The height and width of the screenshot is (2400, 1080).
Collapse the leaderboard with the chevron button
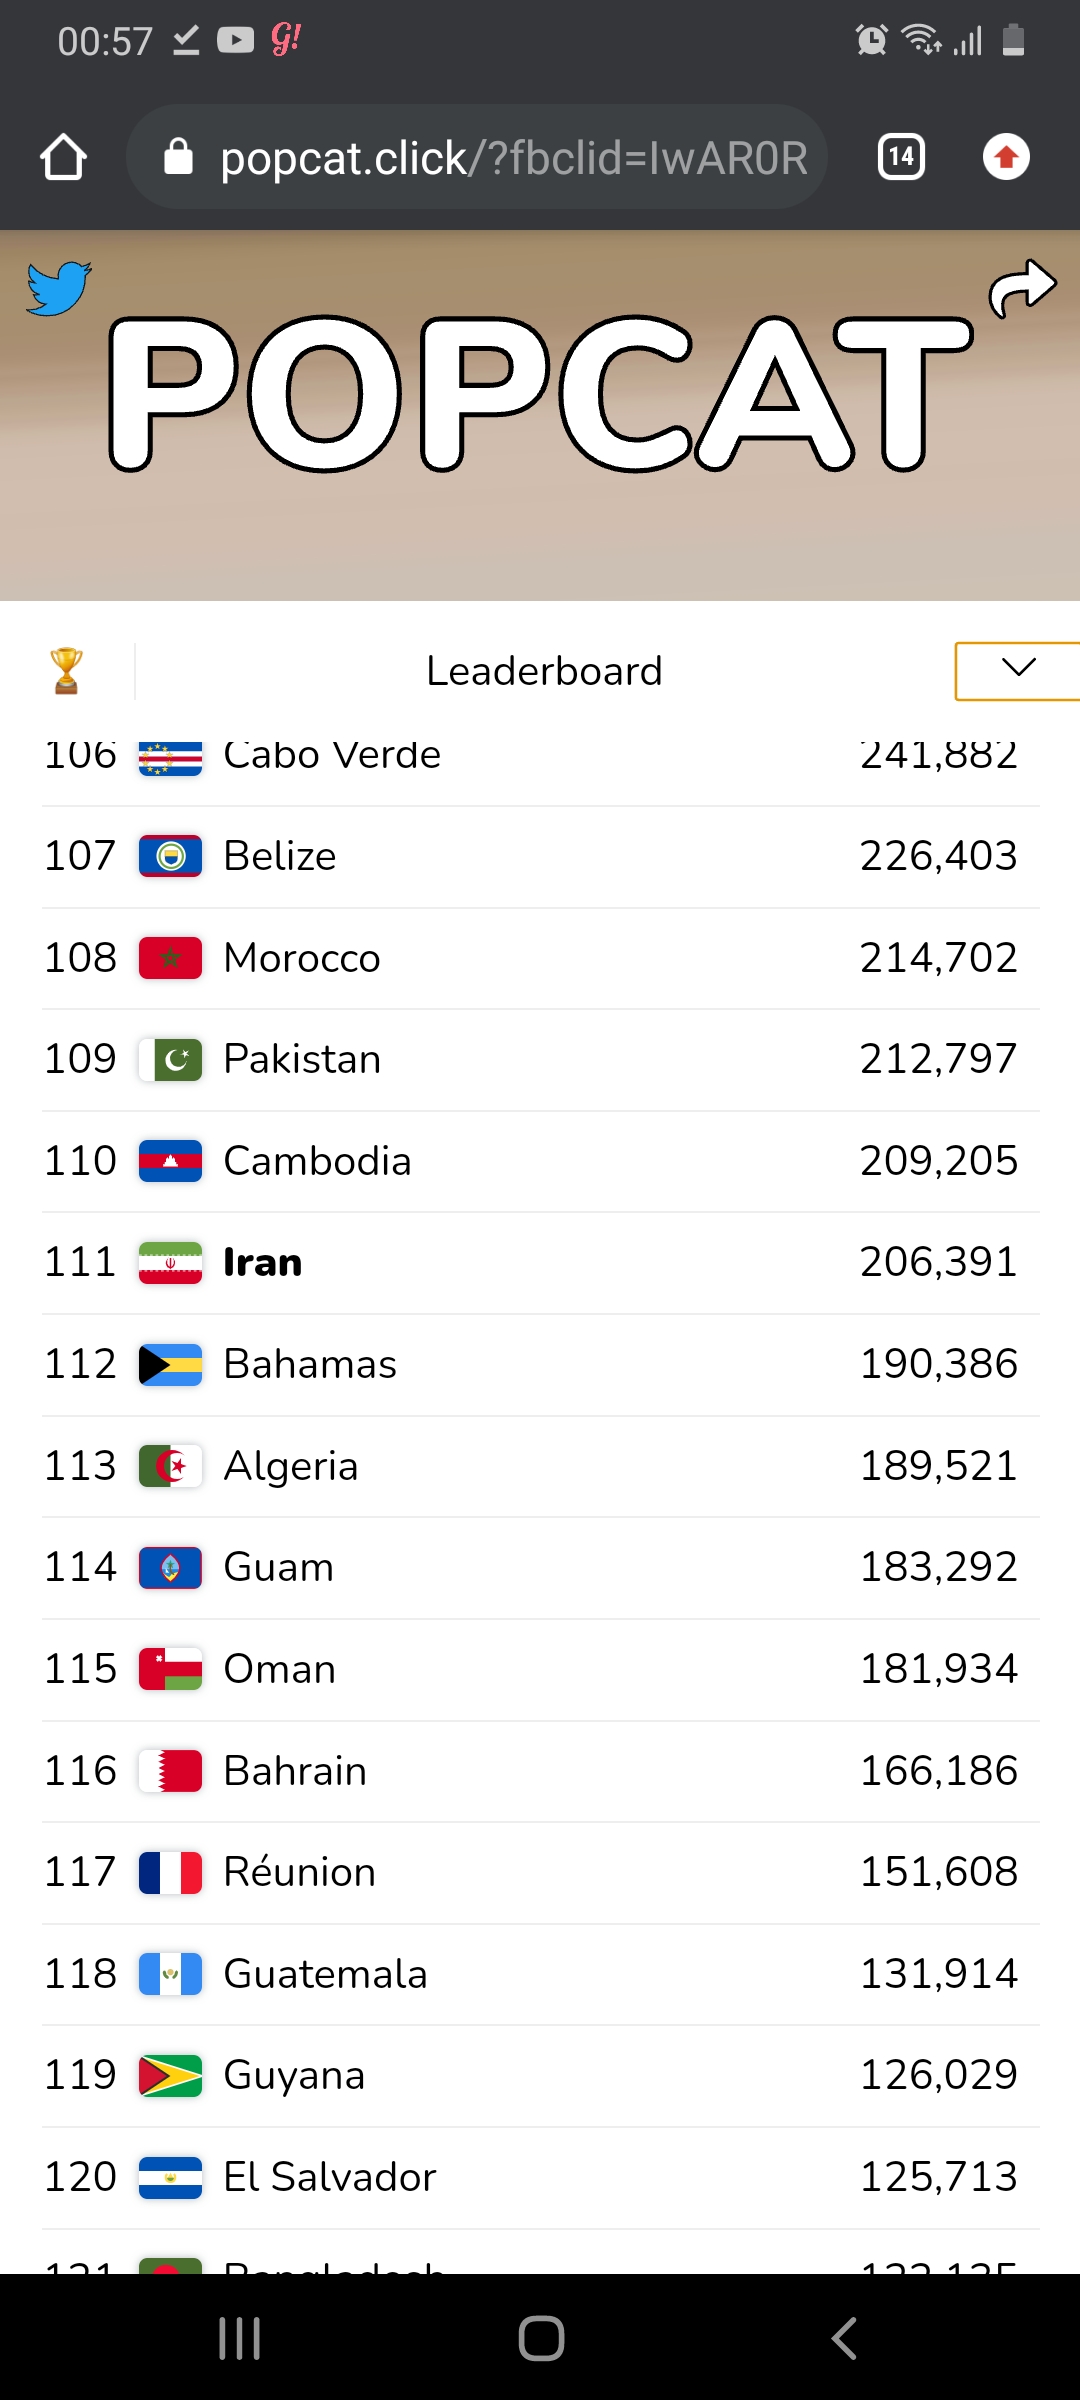[x=1018, y=670]
